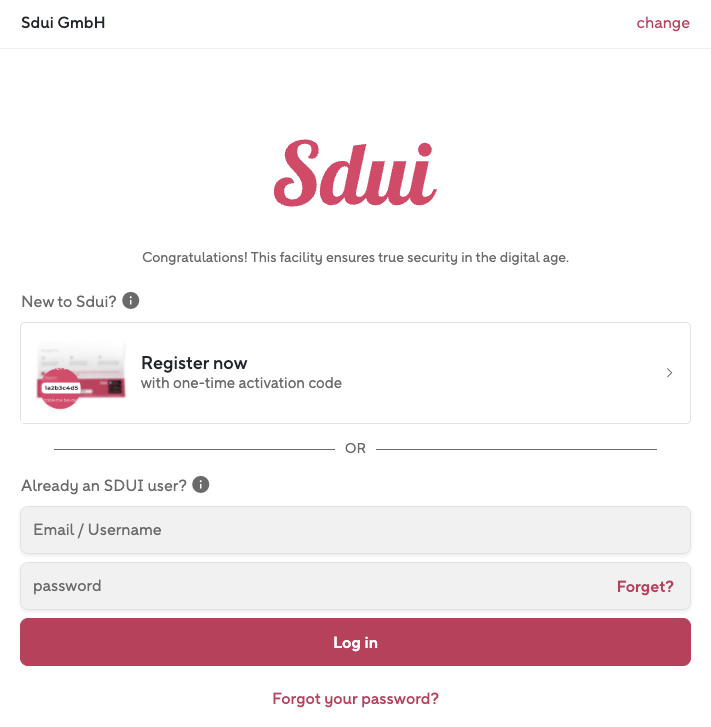Open the Forgot your password? link
This screenshot has height=727, width=711.
click(355, 699)
